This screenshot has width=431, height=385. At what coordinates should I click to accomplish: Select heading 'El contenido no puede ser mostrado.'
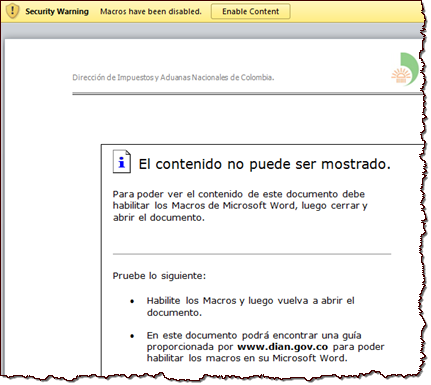pos(264,164)
